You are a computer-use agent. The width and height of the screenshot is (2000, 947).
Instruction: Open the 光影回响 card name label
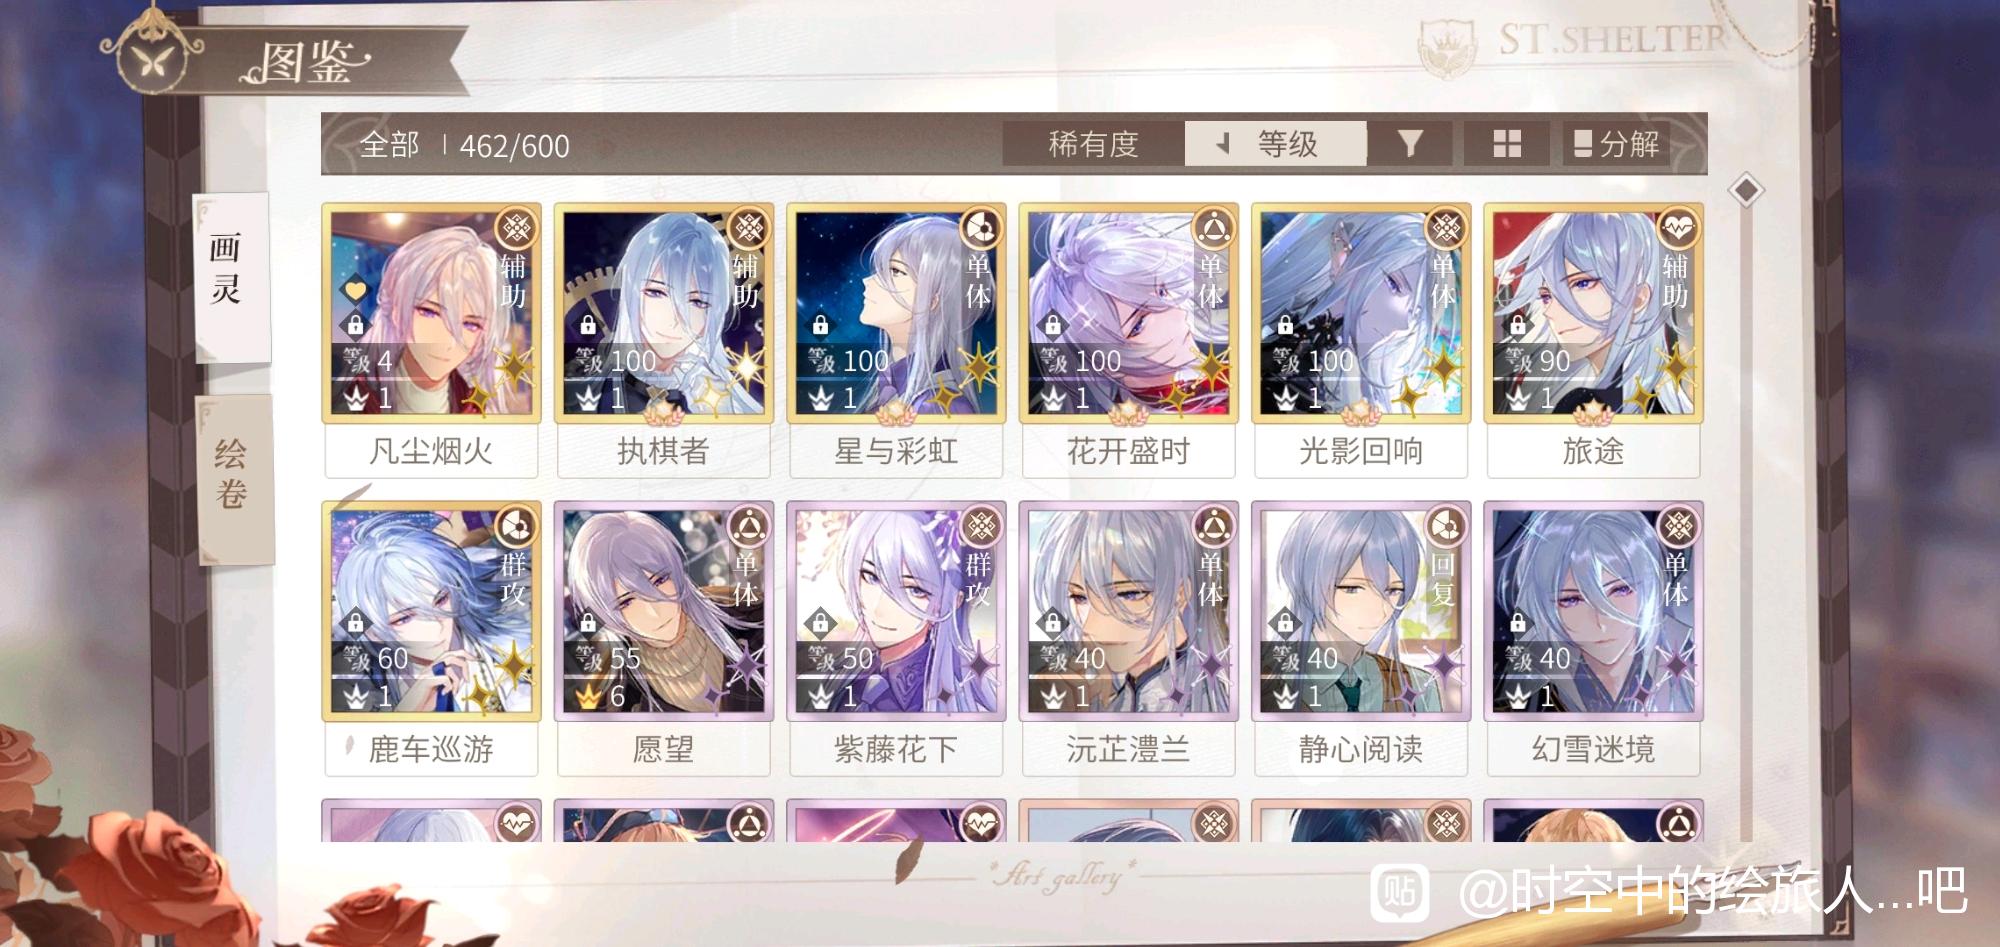pos(1360,452)
